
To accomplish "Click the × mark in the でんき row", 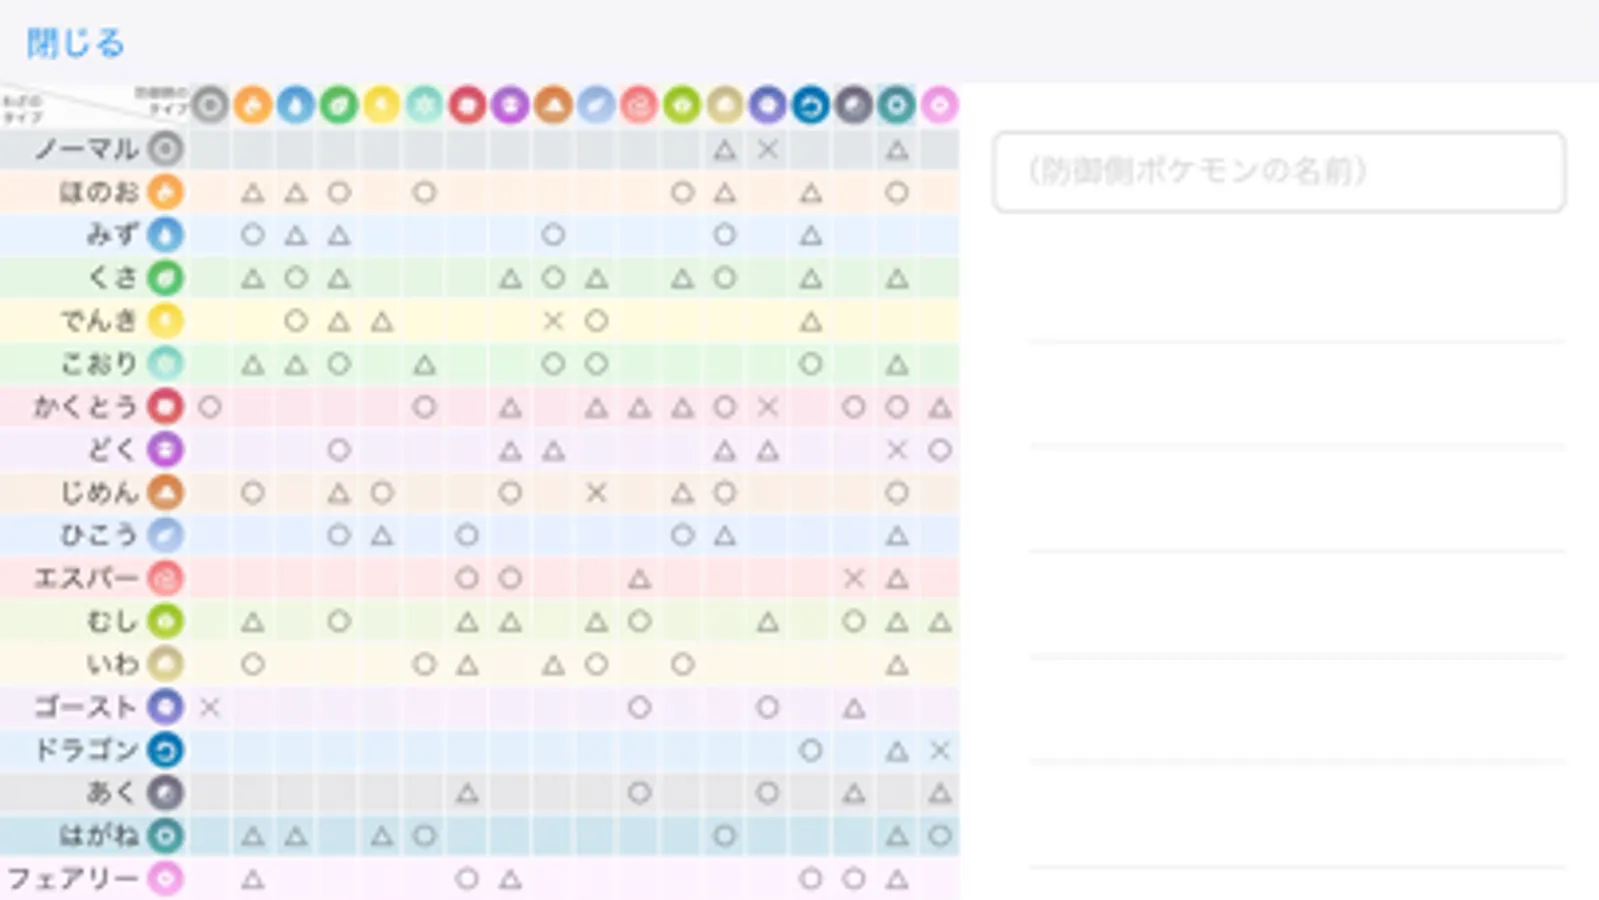I will (553, 321).
